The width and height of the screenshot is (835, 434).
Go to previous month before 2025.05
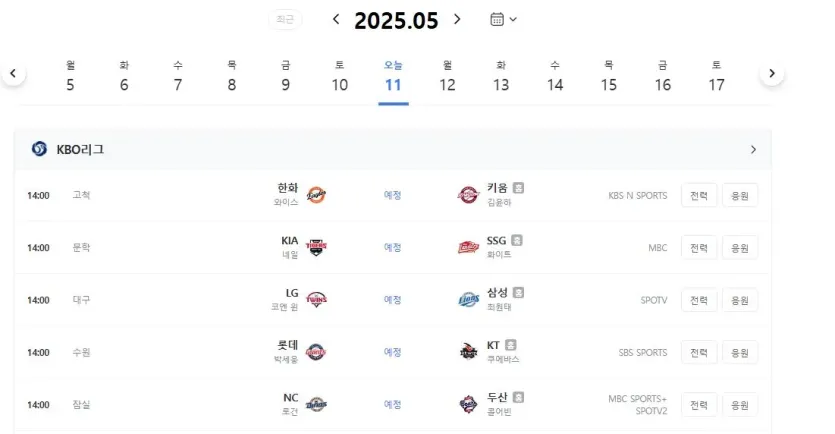click(336, 19)
